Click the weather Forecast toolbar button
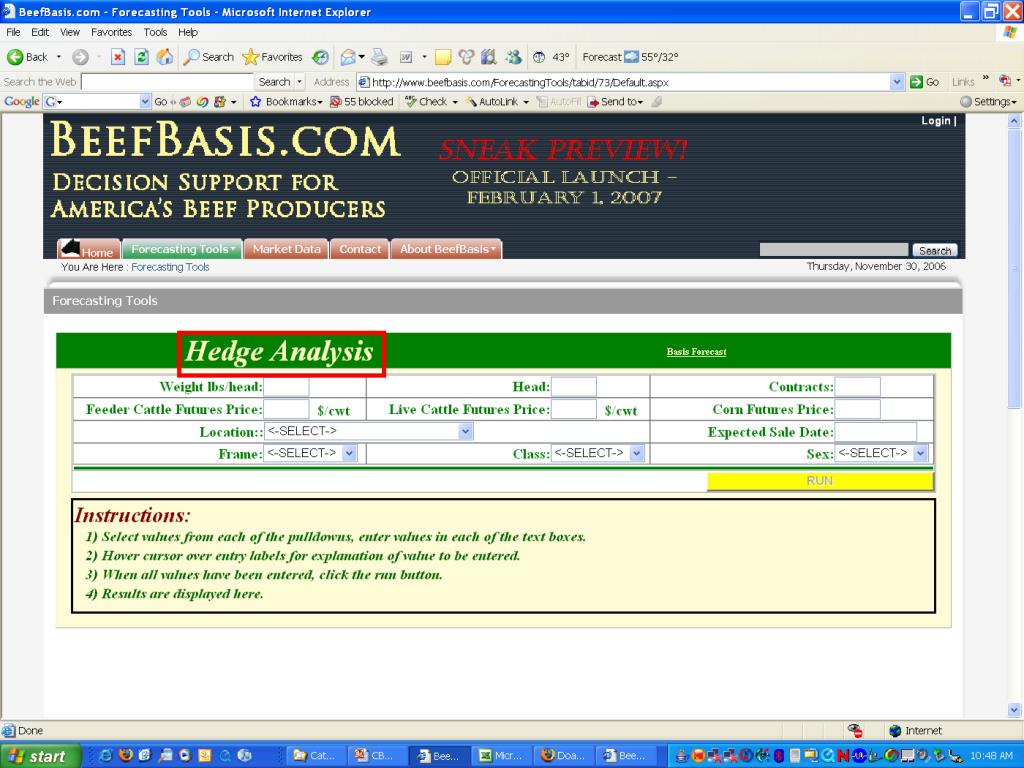 [630, 57]
